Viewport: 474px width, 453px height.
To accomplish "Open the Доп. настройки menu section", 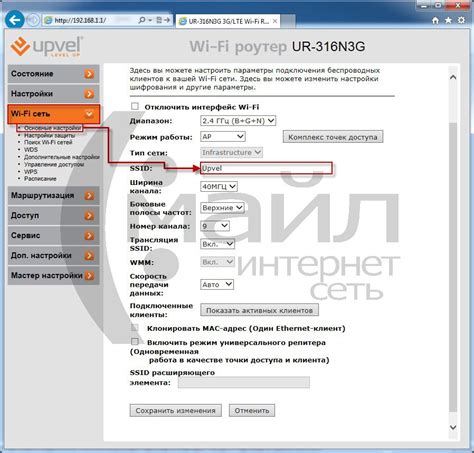I will click(53, 255).
